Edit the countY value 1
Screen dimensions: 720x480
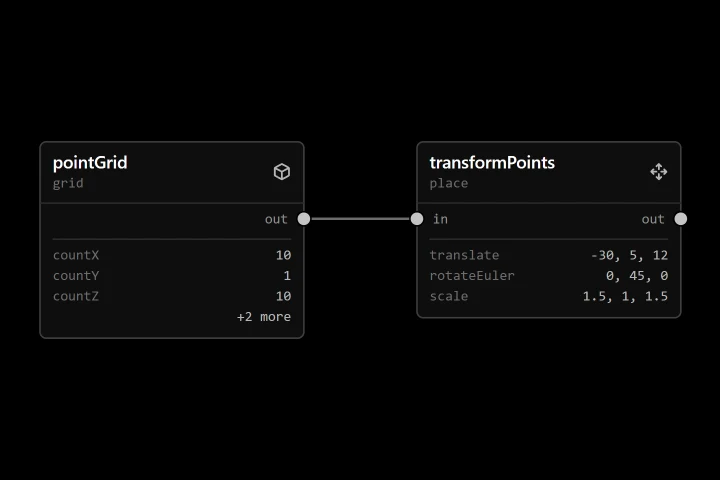[287, 276]
